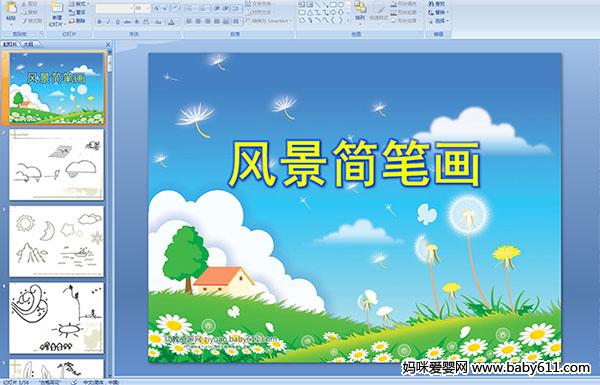Click the Replace icon in editing group
Viewport: 600px width, 385px height.
(438, 12)
